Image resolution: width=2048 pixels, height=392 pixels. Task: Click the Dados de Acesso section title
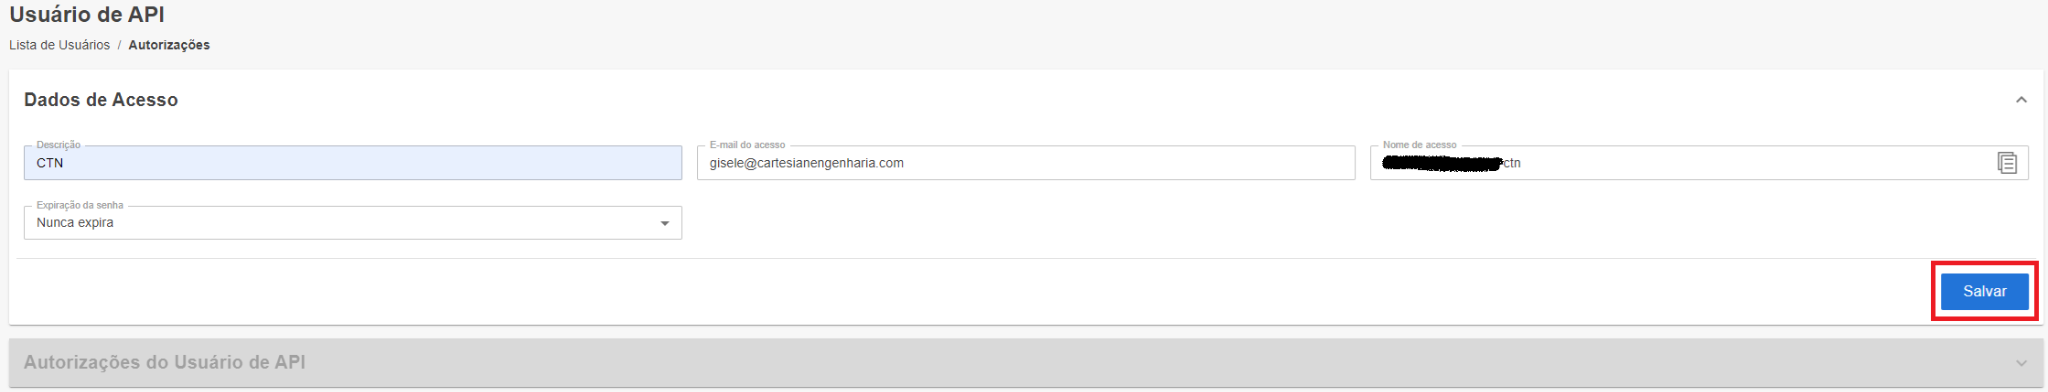tap(101, 100)
